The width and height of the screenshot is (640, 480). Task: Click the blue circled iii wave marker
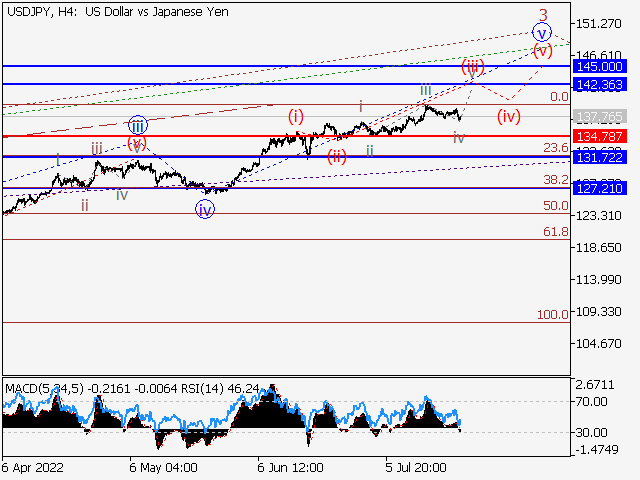tap(138, 126)
